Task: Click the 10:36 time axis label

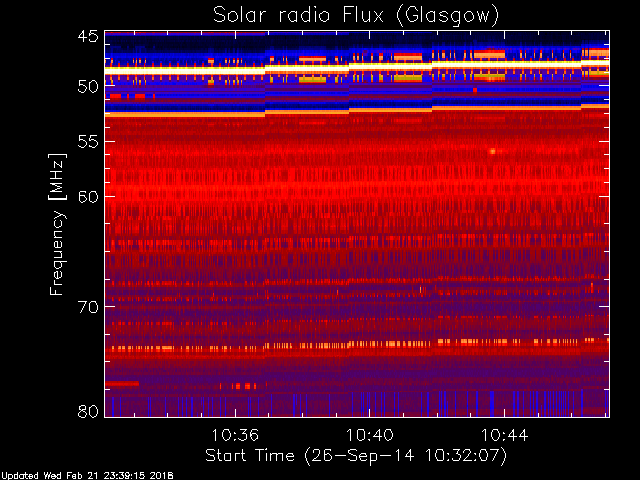Action: (236, 436)
